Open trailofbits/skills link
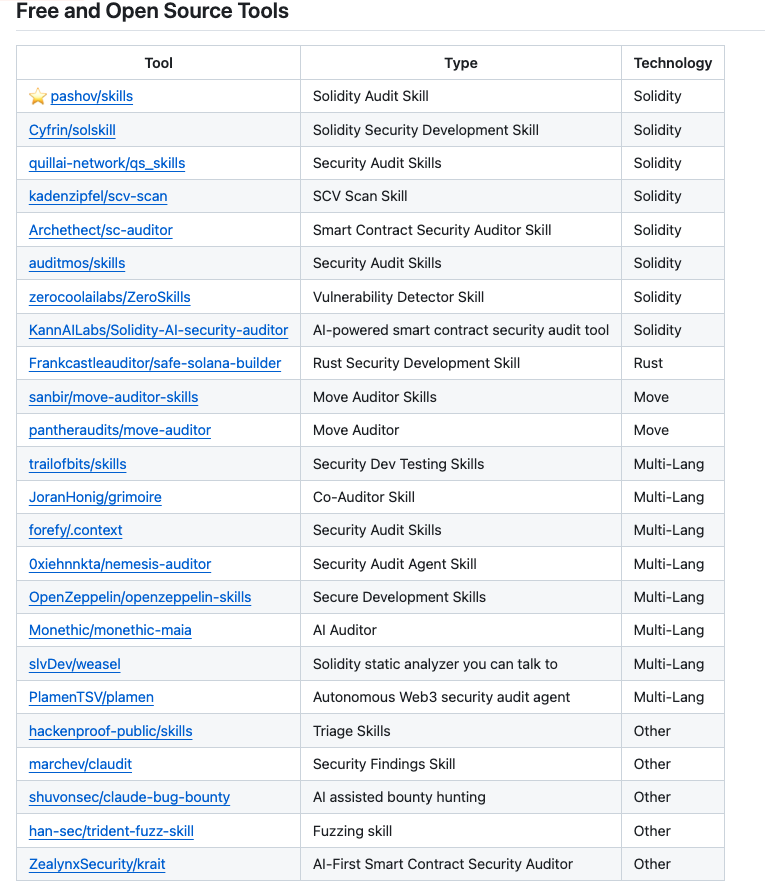765x883 pixels. [x=78, y=465]
